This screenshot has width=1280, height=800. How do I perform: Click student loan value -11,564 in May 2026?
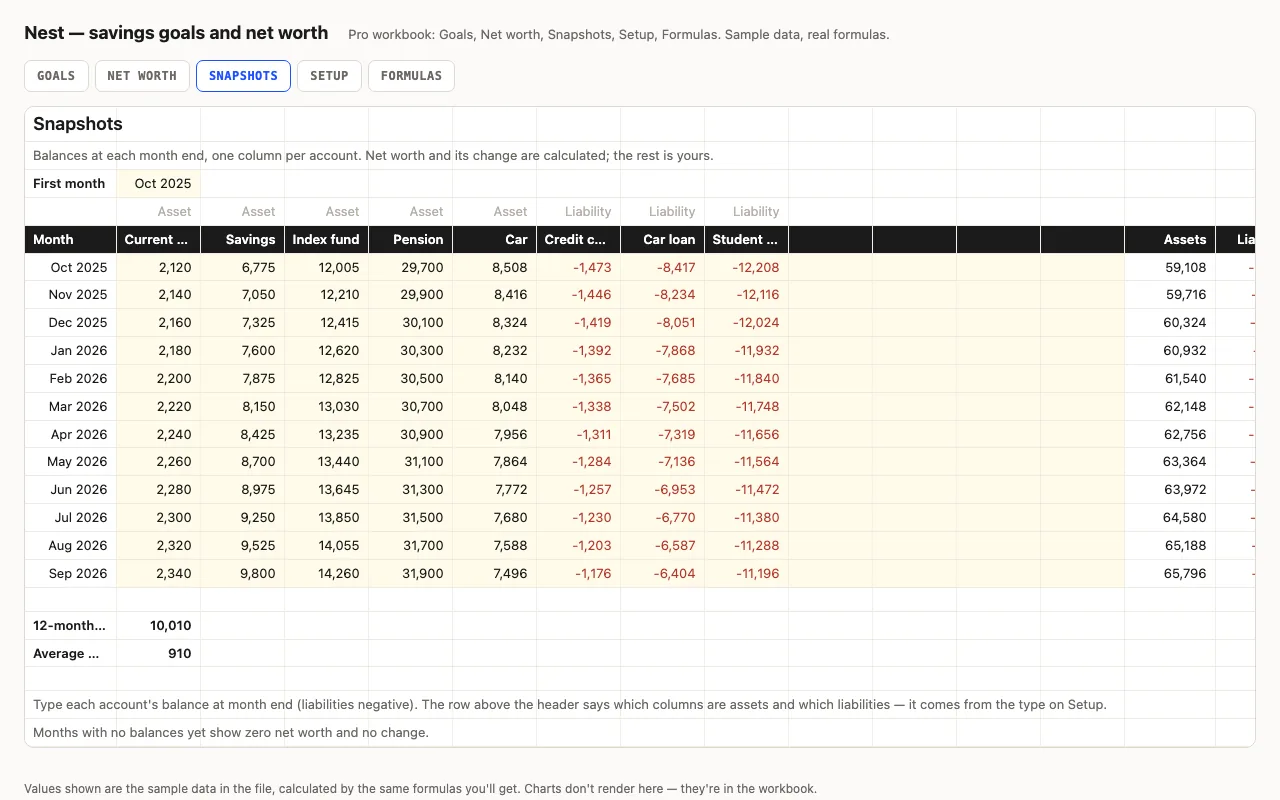pyautogui.click(x=747, y=462)
